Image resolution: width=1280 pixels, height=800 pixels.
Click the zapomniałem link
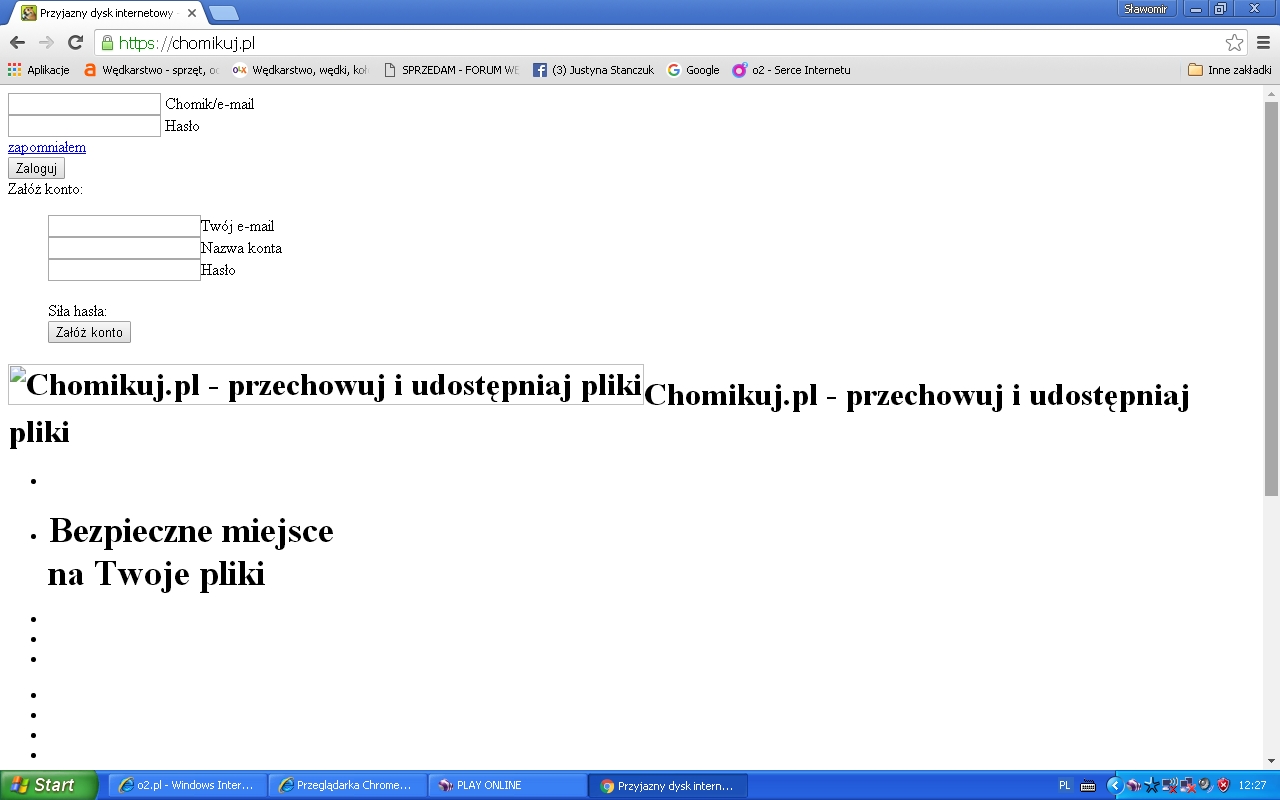pos(47,147)
